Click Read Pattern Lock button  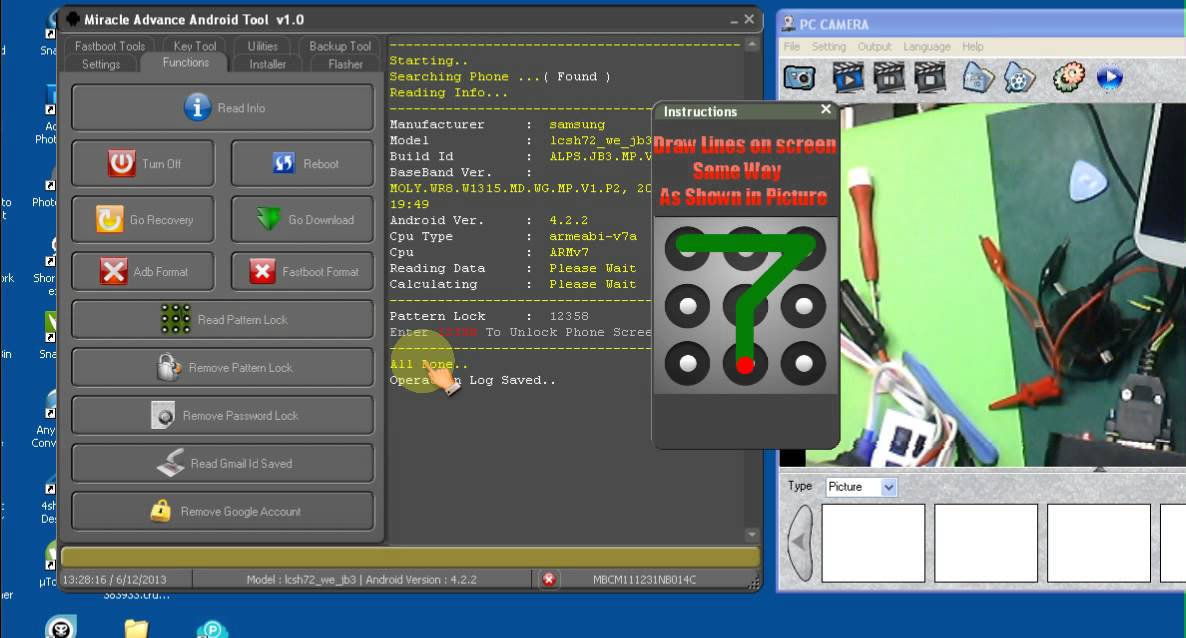click(x=222, y=319)
